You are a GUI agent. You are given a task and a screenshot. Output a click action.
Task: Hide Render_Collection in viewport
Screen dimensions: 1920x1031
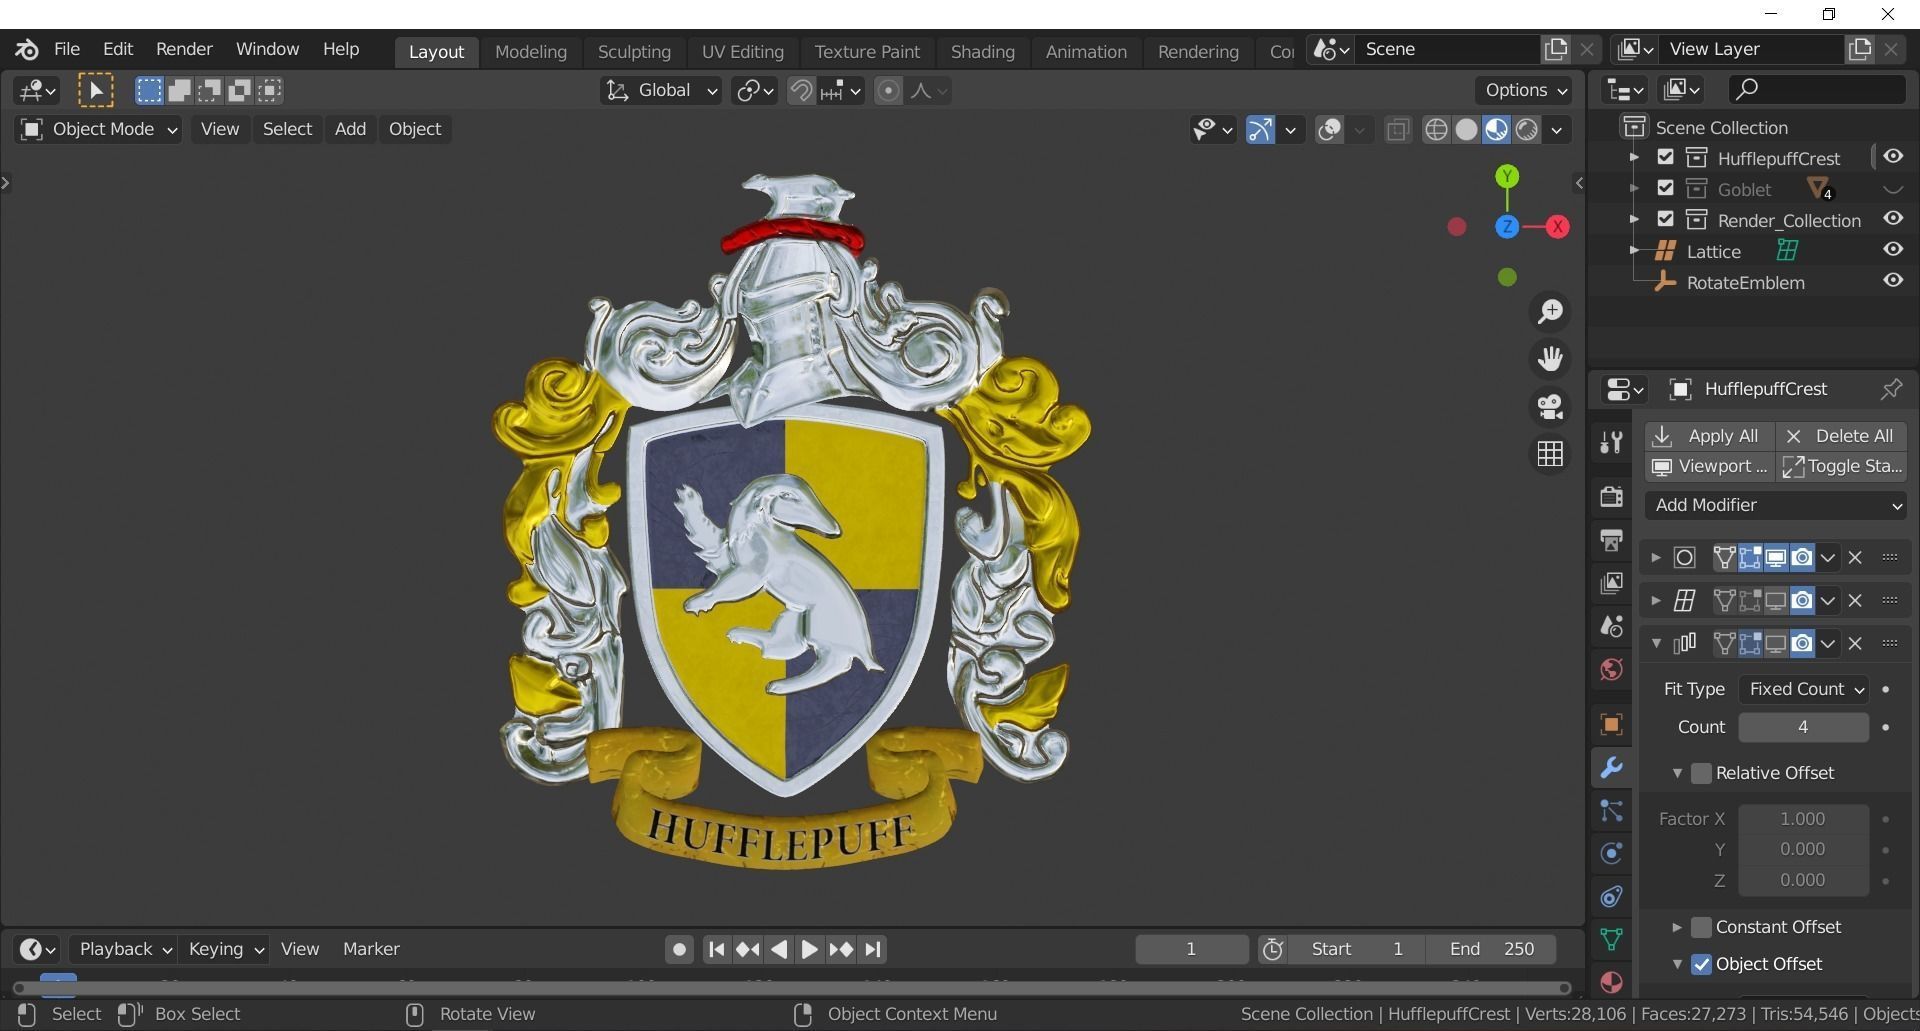pyautogui.click(x=1893, y=219)
